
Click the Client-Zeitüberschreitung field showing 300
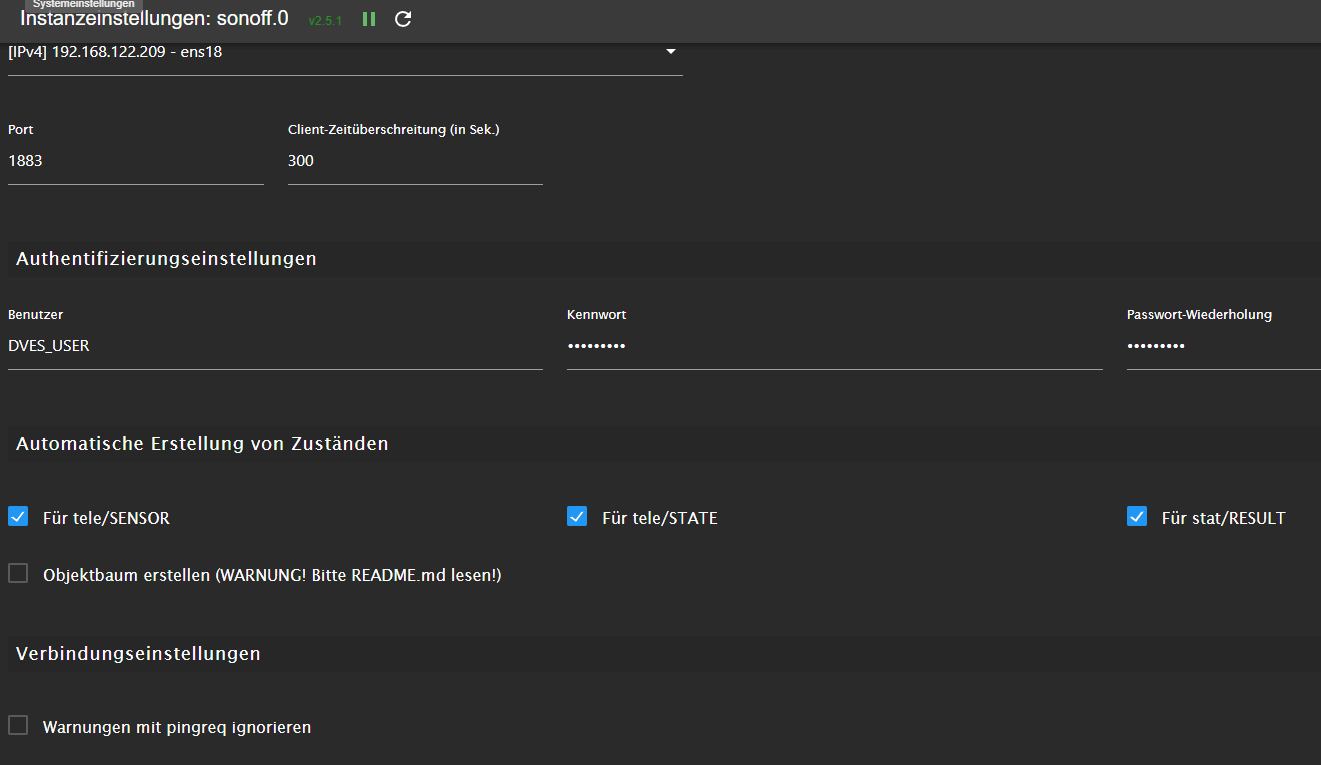click(x=415, y=161)
